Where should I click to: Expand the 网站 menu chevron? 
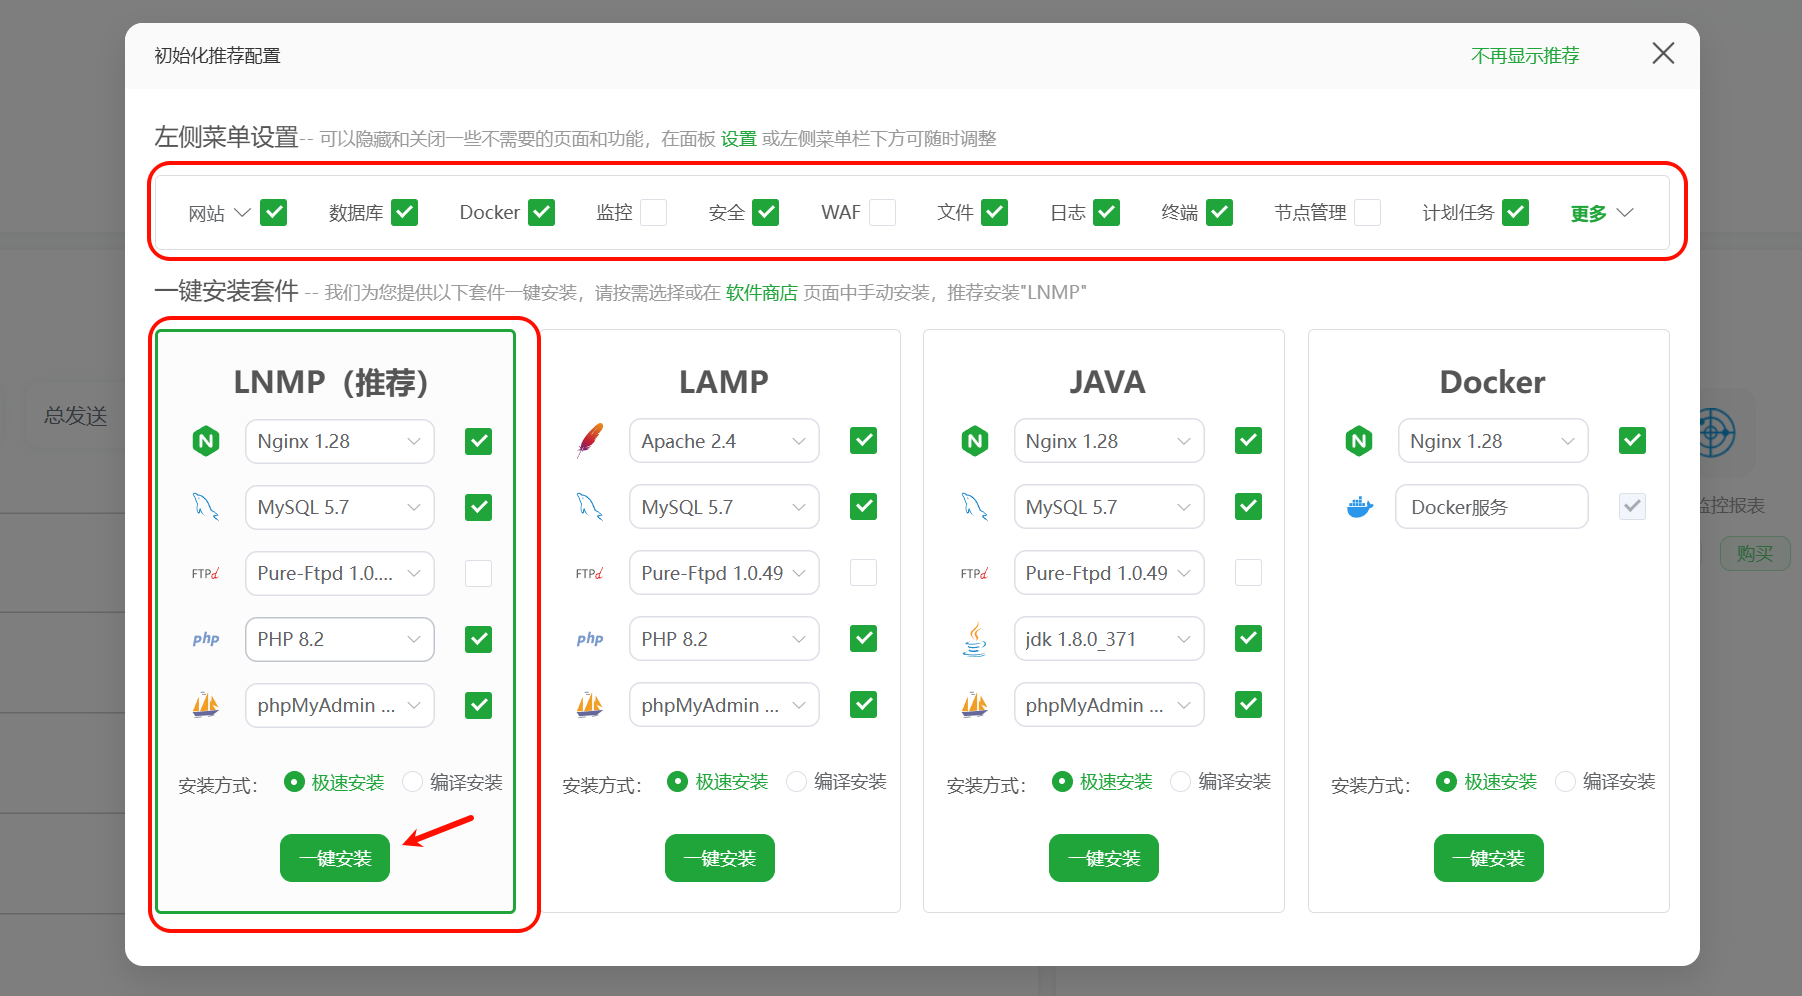coord(242,212)
